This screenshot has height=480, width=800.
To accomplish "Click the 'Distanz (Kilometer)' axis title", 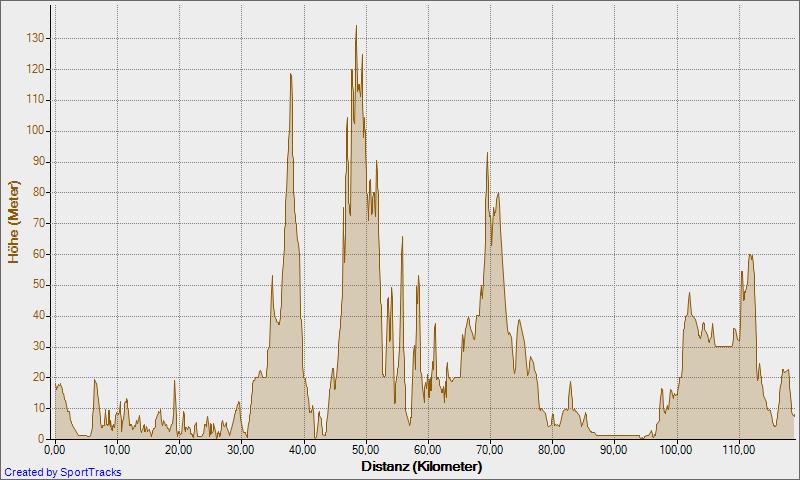I will pos(421,466).
